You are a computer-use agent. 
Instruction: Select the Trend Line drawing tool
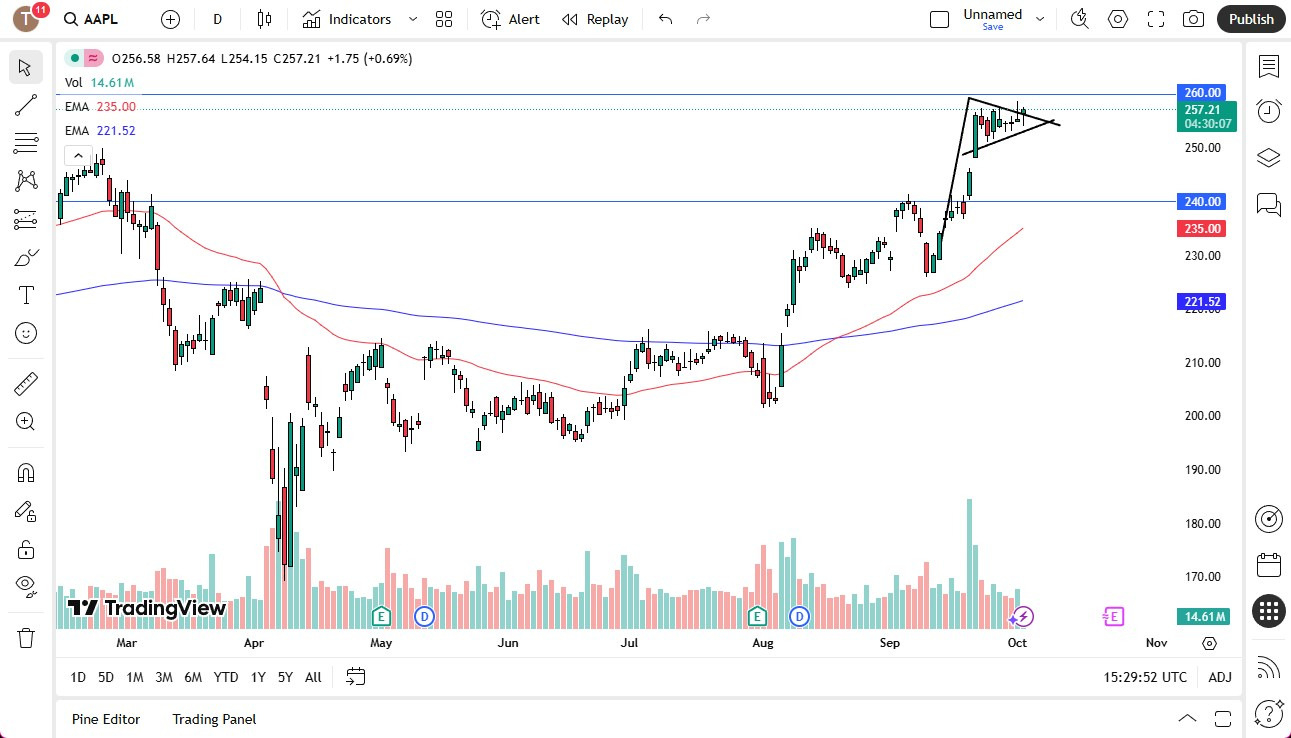(25, 105)
